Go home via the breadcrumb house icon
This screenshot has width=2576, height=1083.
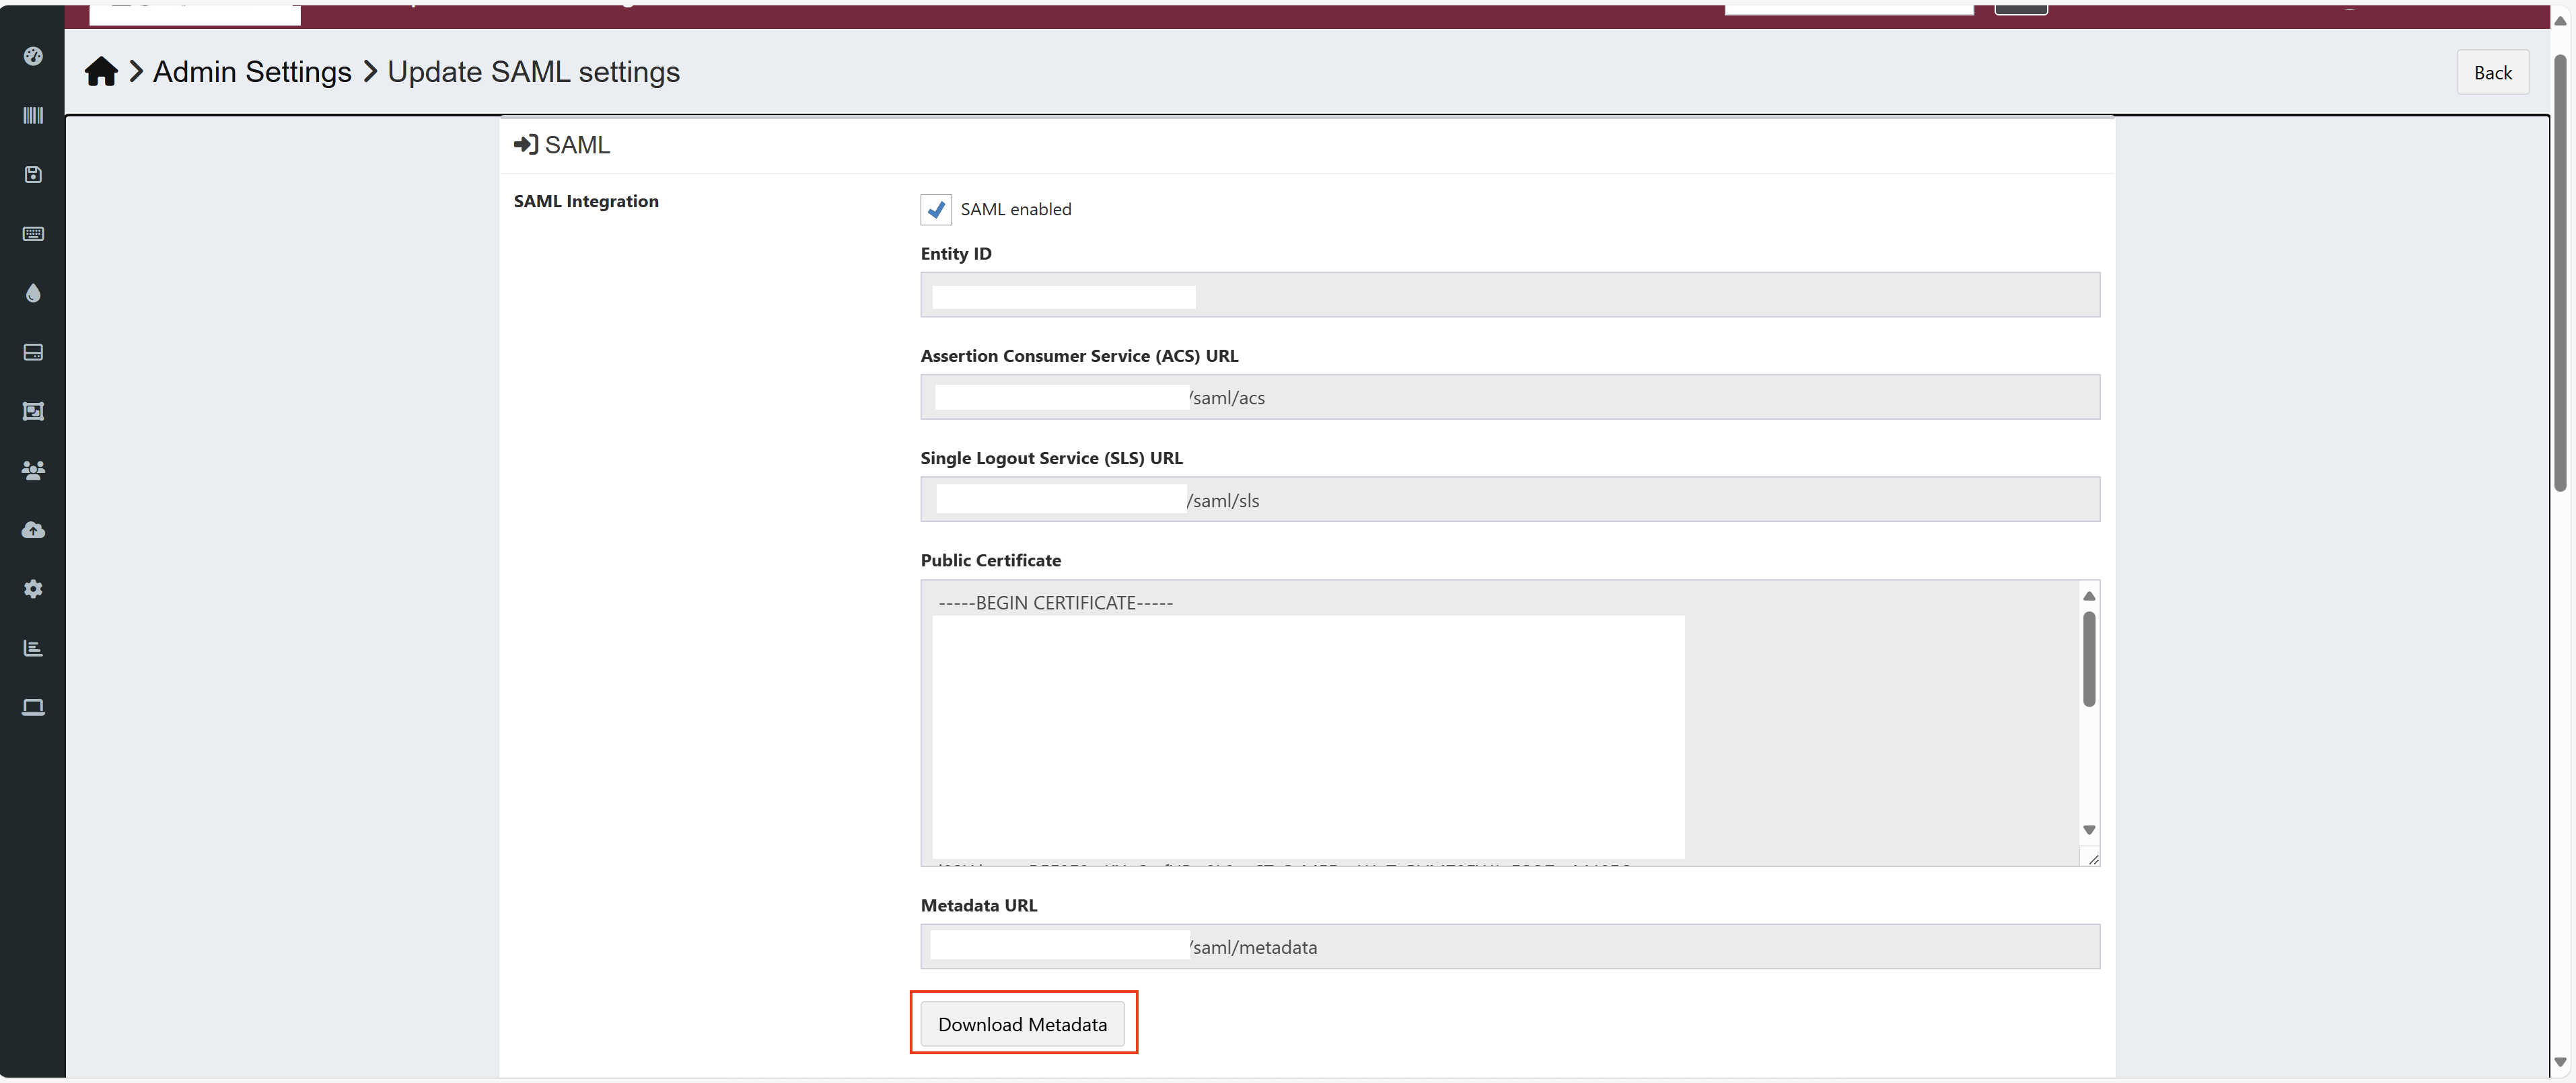click(101, 72)
